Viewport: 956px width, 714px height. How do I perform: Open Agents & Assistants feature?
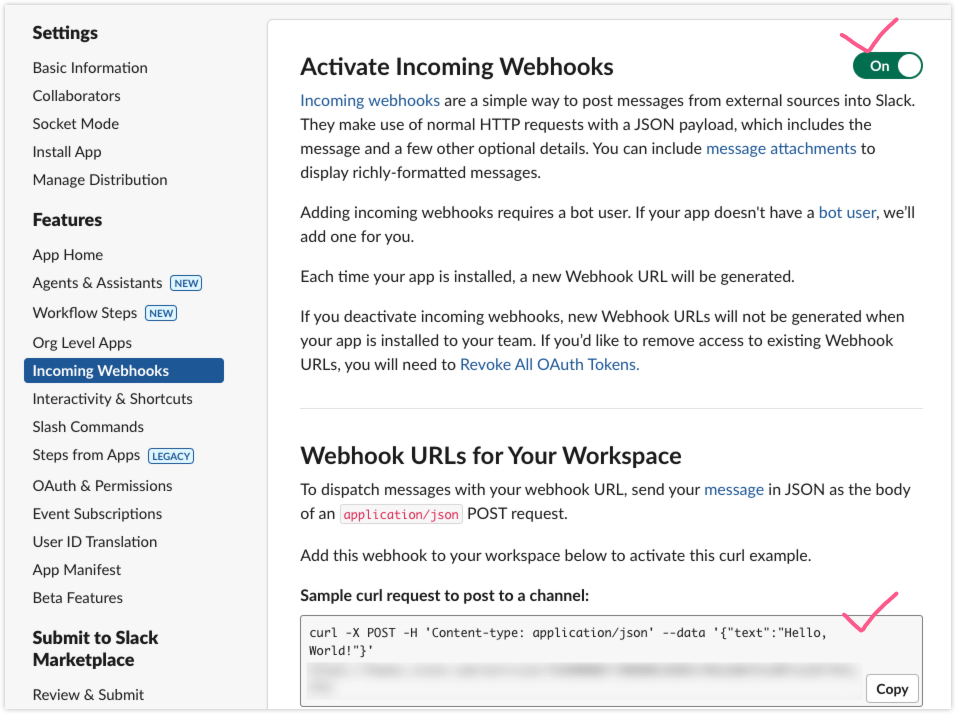click(x=98, y=283)
